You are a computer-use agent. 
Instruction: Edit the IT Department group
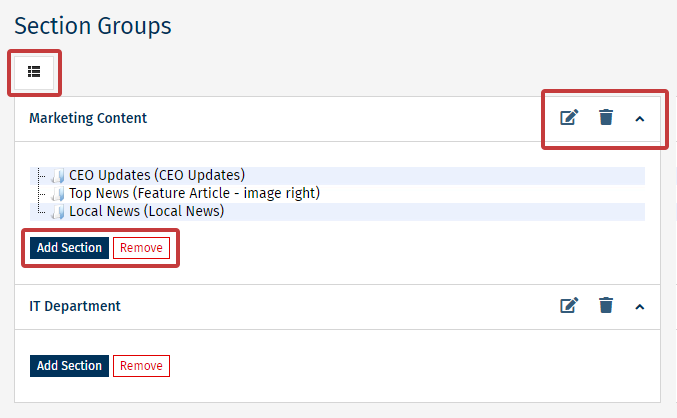(569, 306)
